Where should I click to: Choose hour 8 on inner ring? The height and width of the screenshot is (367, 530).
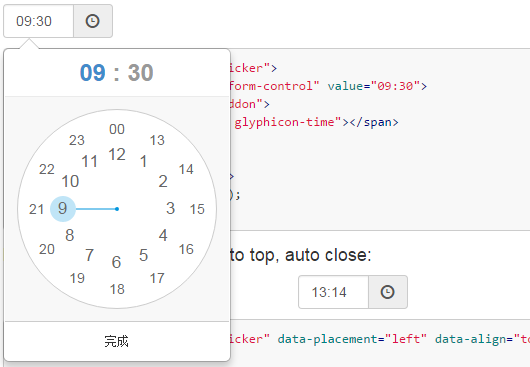(70, 235)
